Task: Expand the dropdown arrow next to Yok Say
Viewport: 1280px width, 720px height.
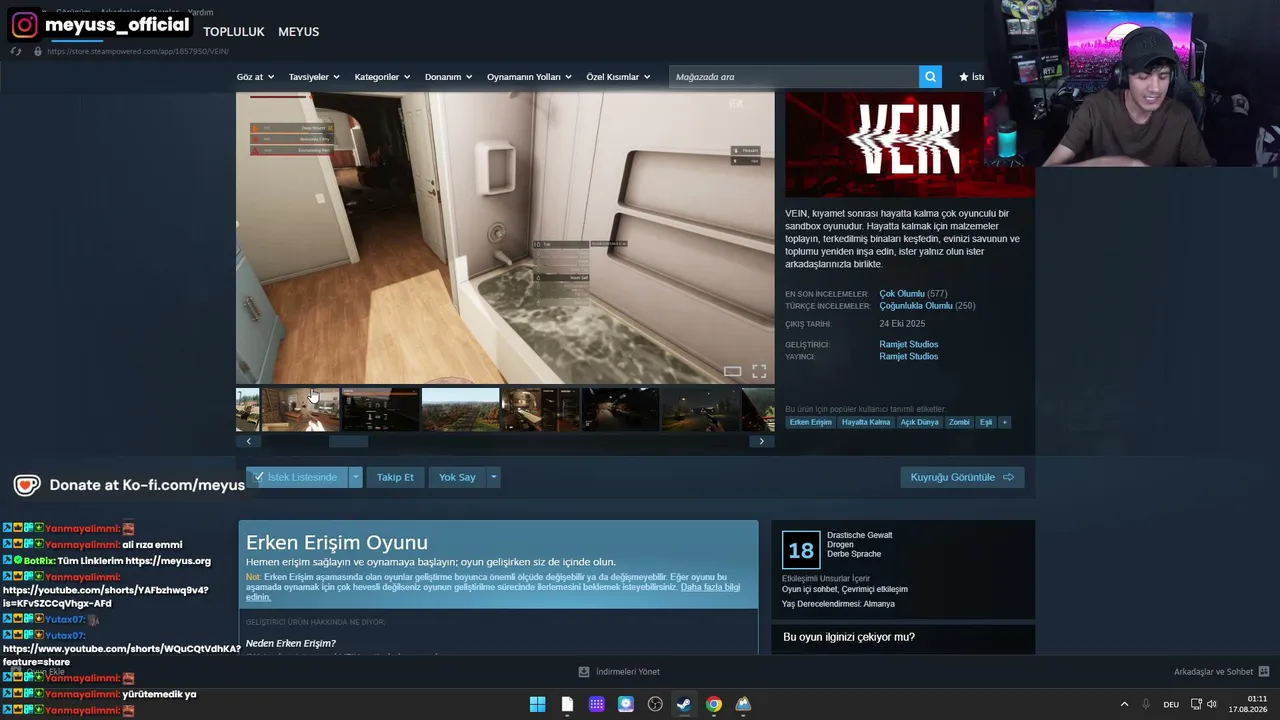Action: 493,477
